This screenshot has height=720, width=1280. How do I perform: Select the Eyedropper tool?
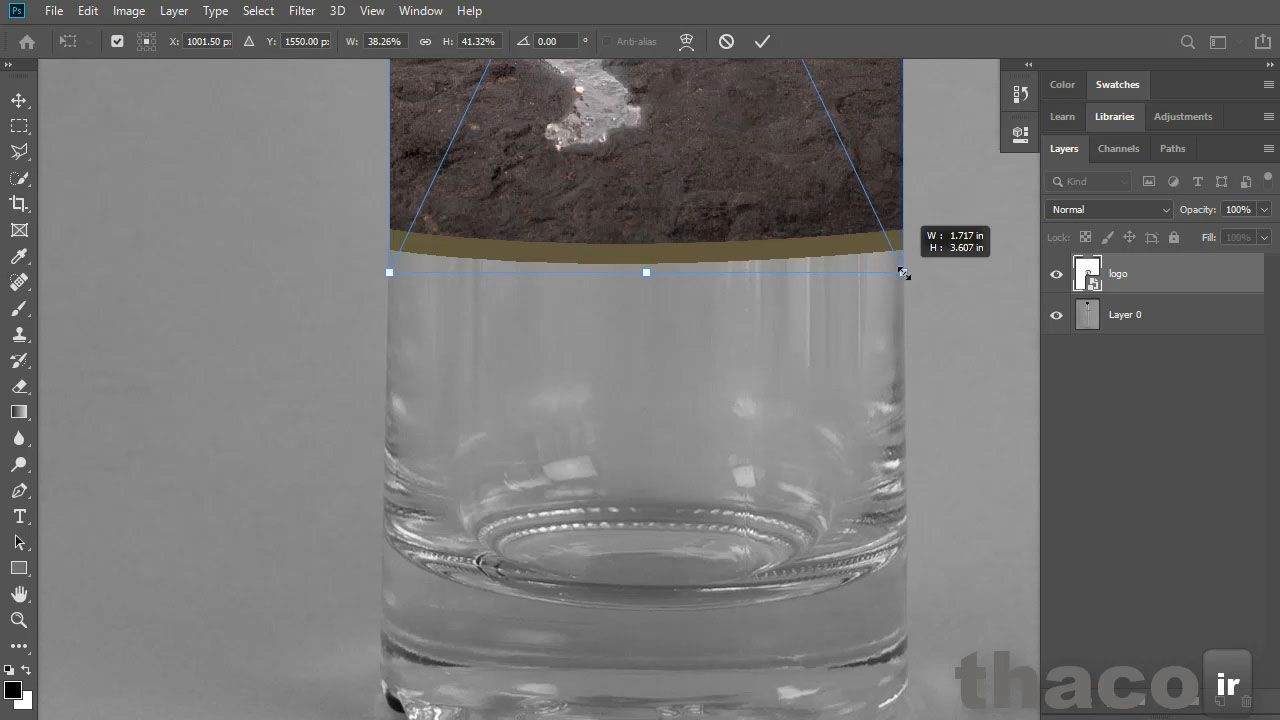tap(19, 257)
